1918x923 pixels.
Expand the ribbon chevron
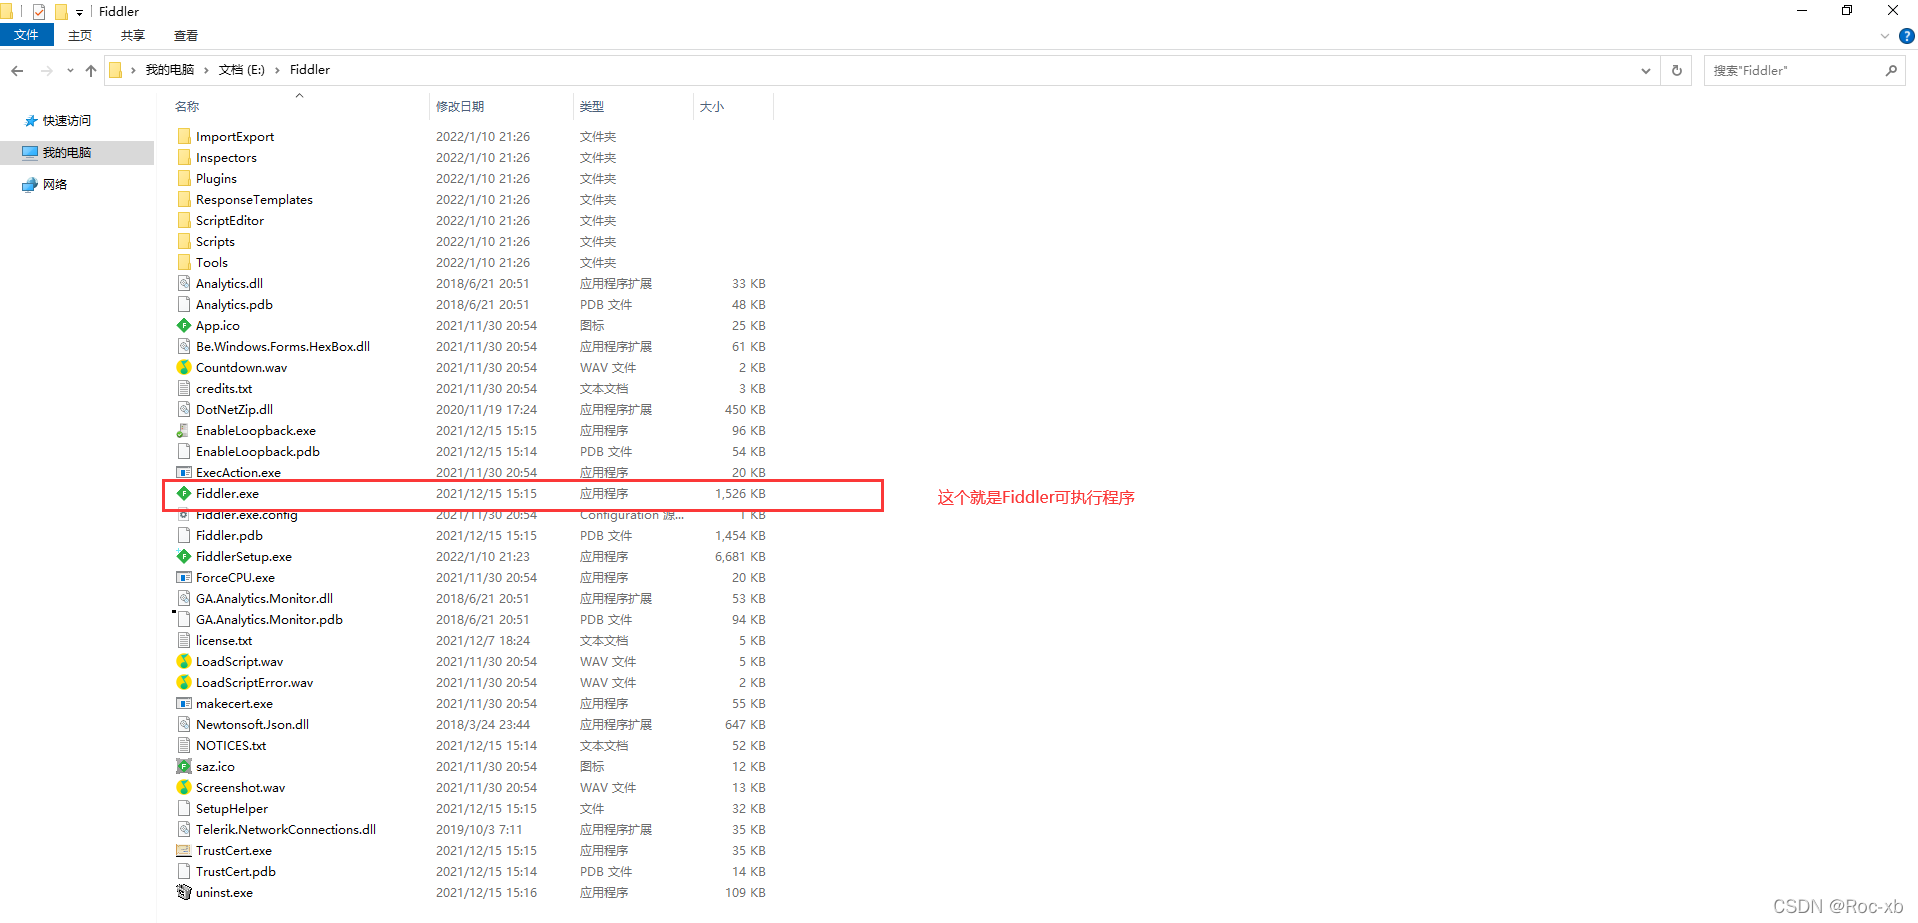pyautogui.click(x=1885, y=36)
